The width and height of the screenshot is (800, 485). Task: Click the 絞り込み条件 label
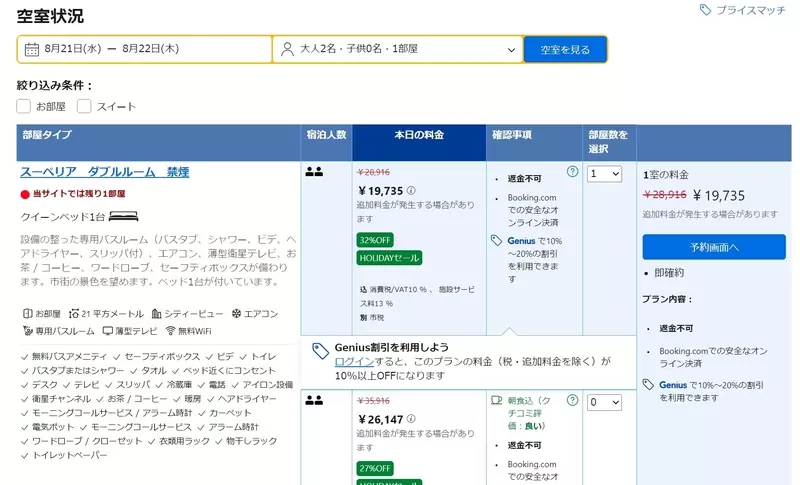[54, 85]
